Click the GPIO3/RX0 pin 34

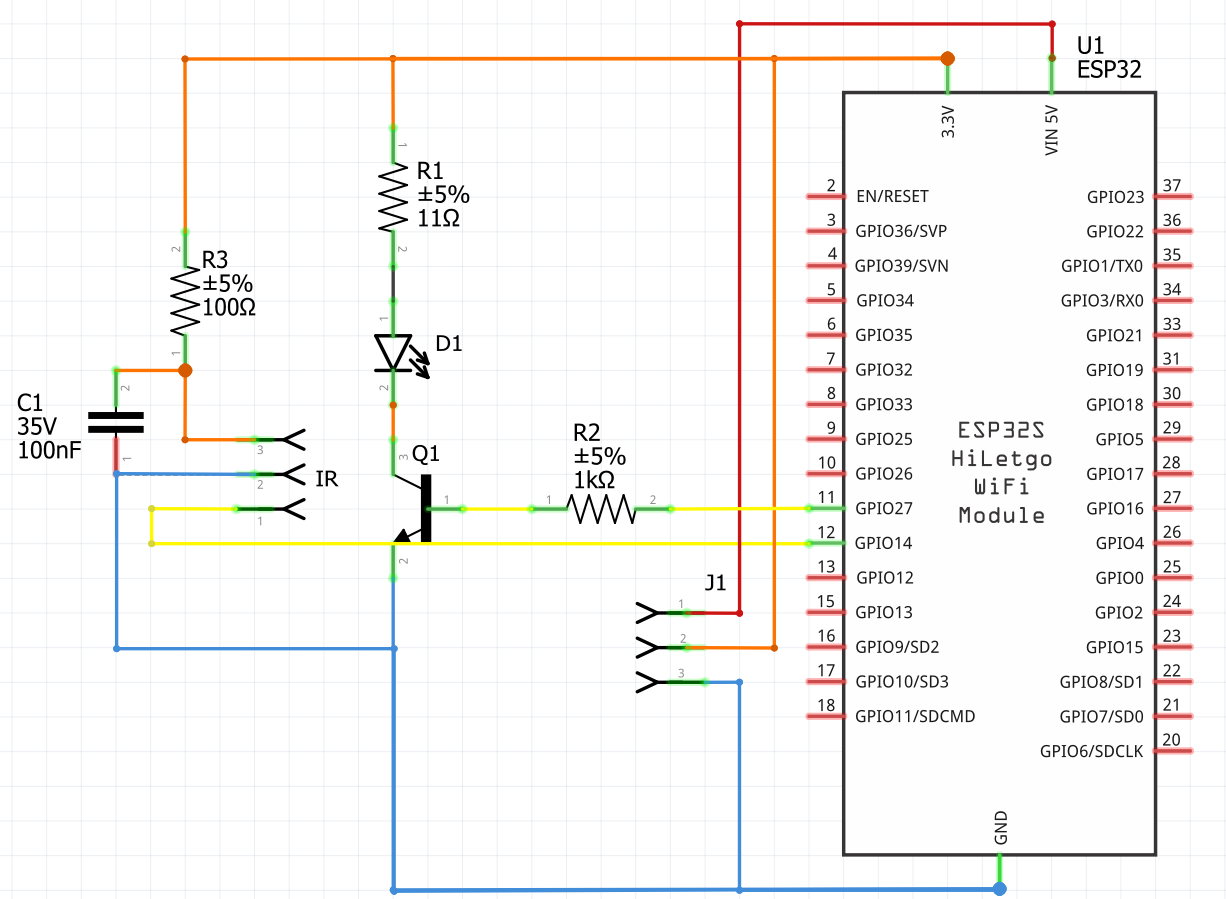tap(1174, 300)
